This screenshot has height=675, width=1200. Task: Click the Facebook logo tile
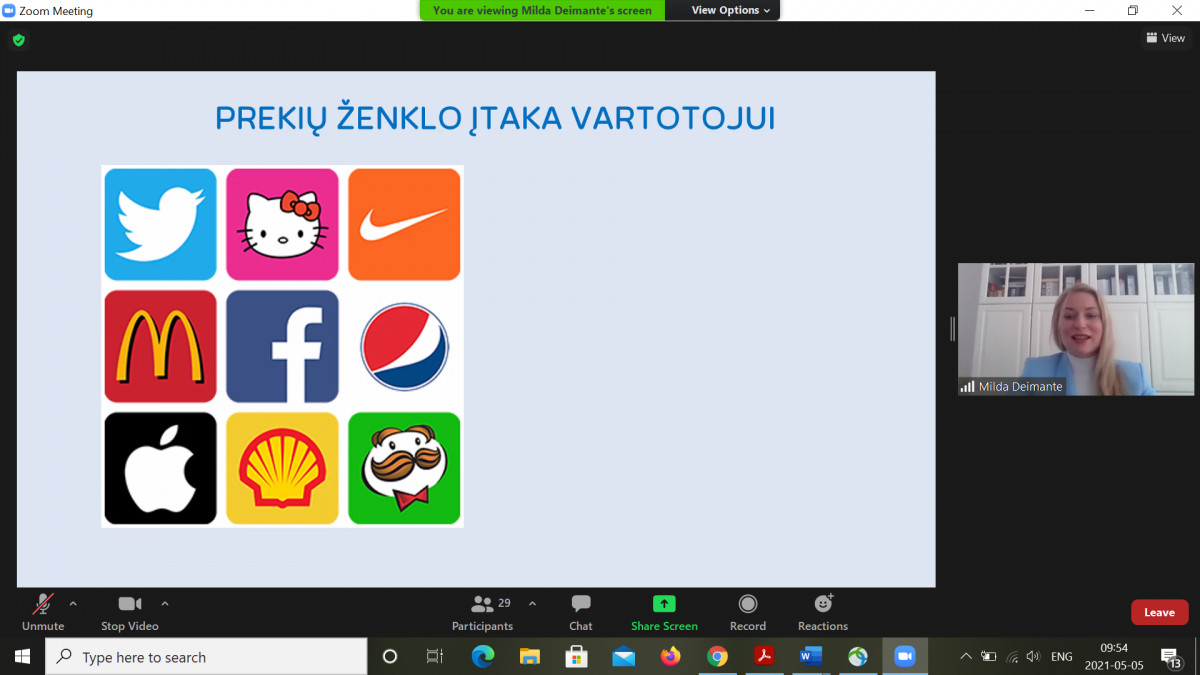pos(282,346)
